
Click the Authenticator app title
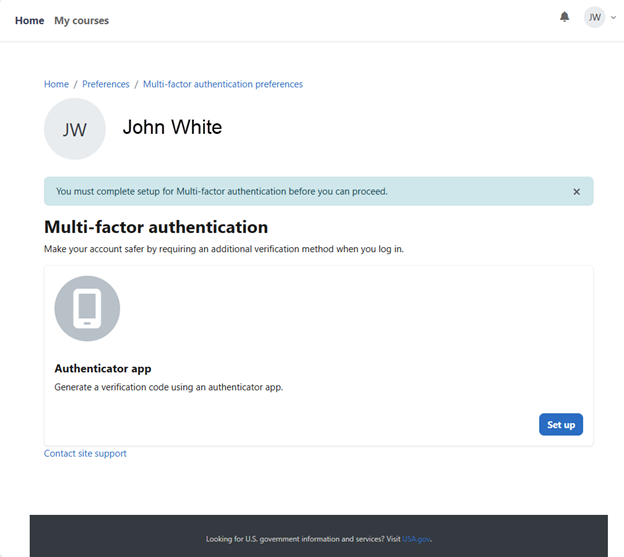103,368
